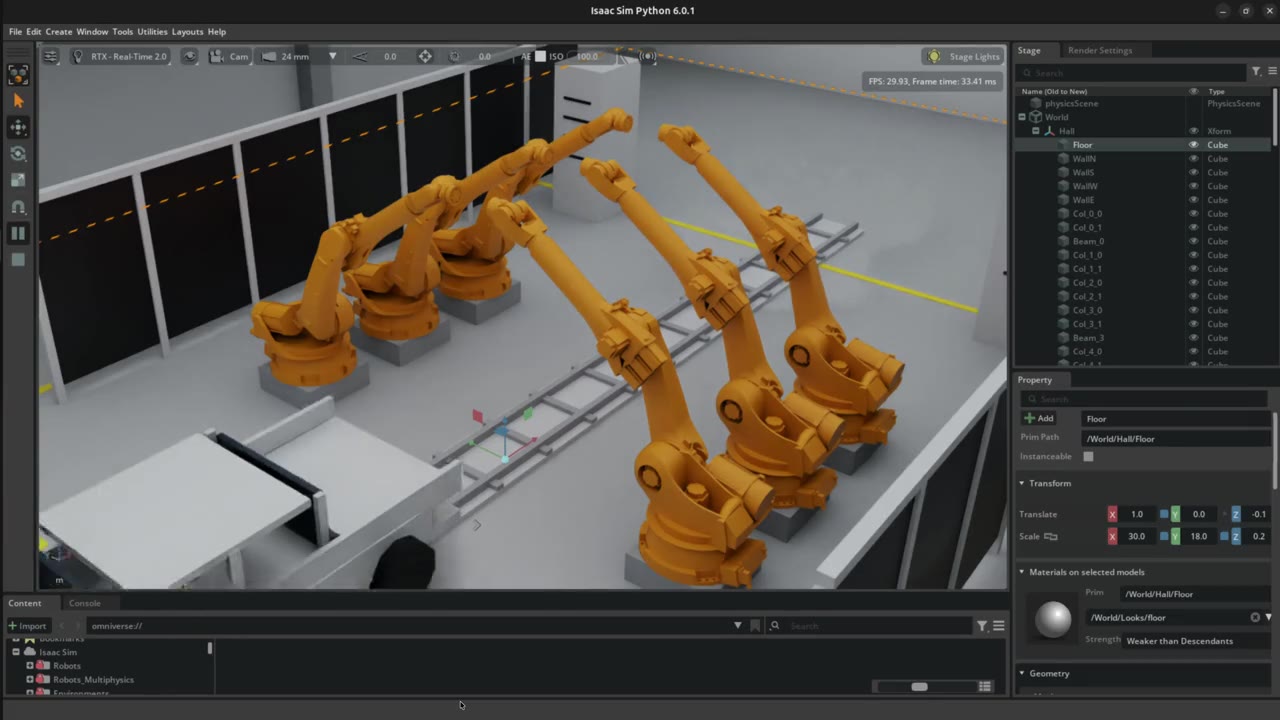1280x720 pixels.
Task: Open the Create menu
Action: coord(59,31)
